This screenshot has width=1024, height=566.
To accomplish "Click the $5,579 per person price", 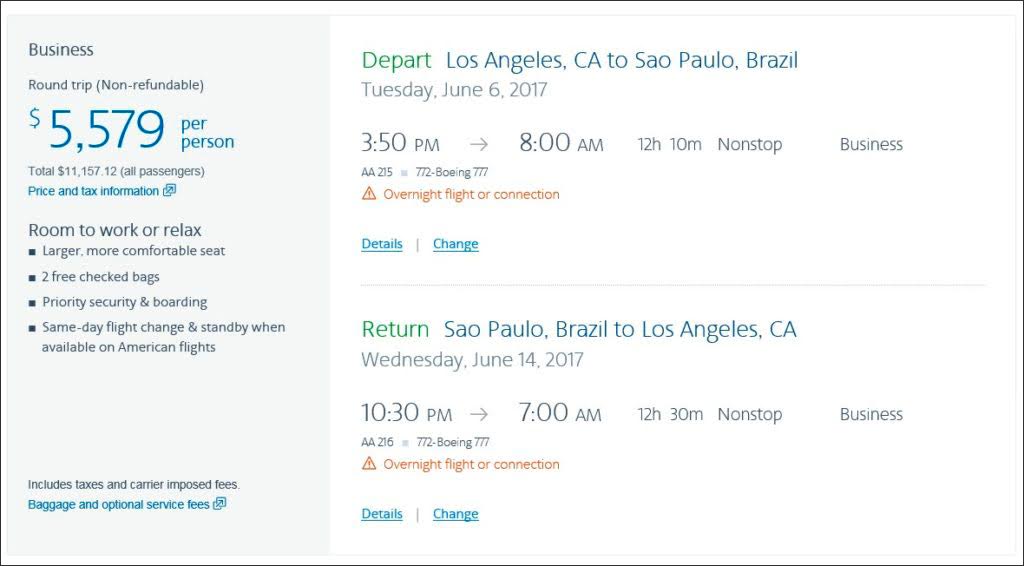I will [x=107, y=130].
